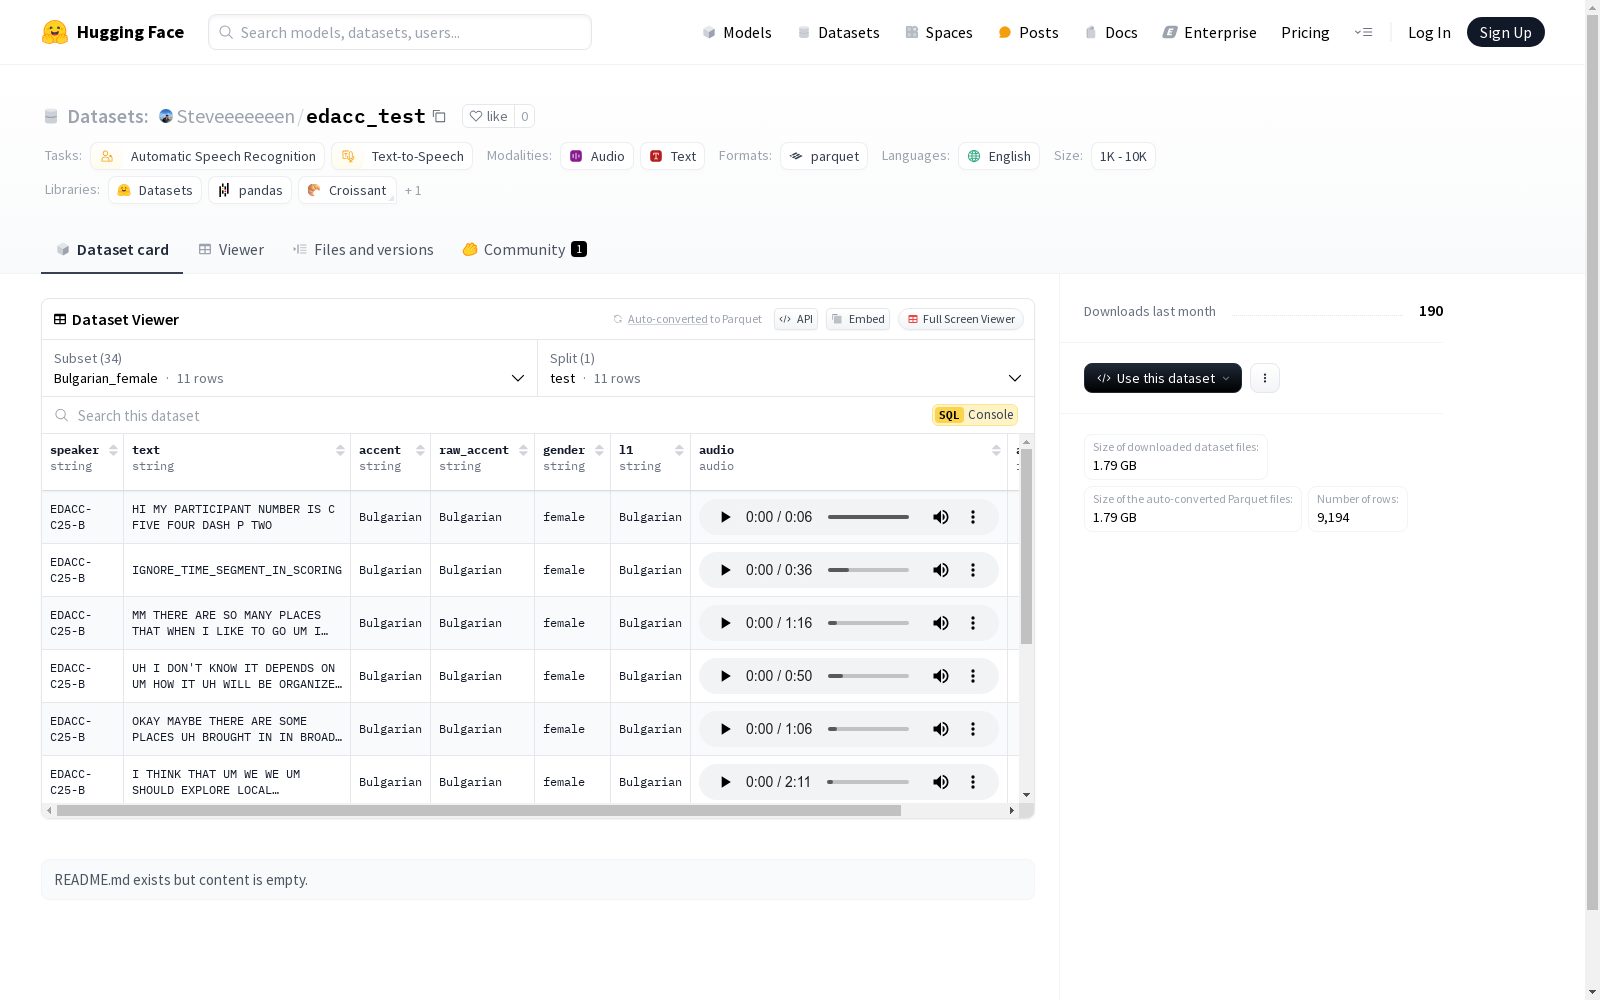Open the Community tab
1600x1000 pixels.
pyautogui.click(x=524, y=250)
